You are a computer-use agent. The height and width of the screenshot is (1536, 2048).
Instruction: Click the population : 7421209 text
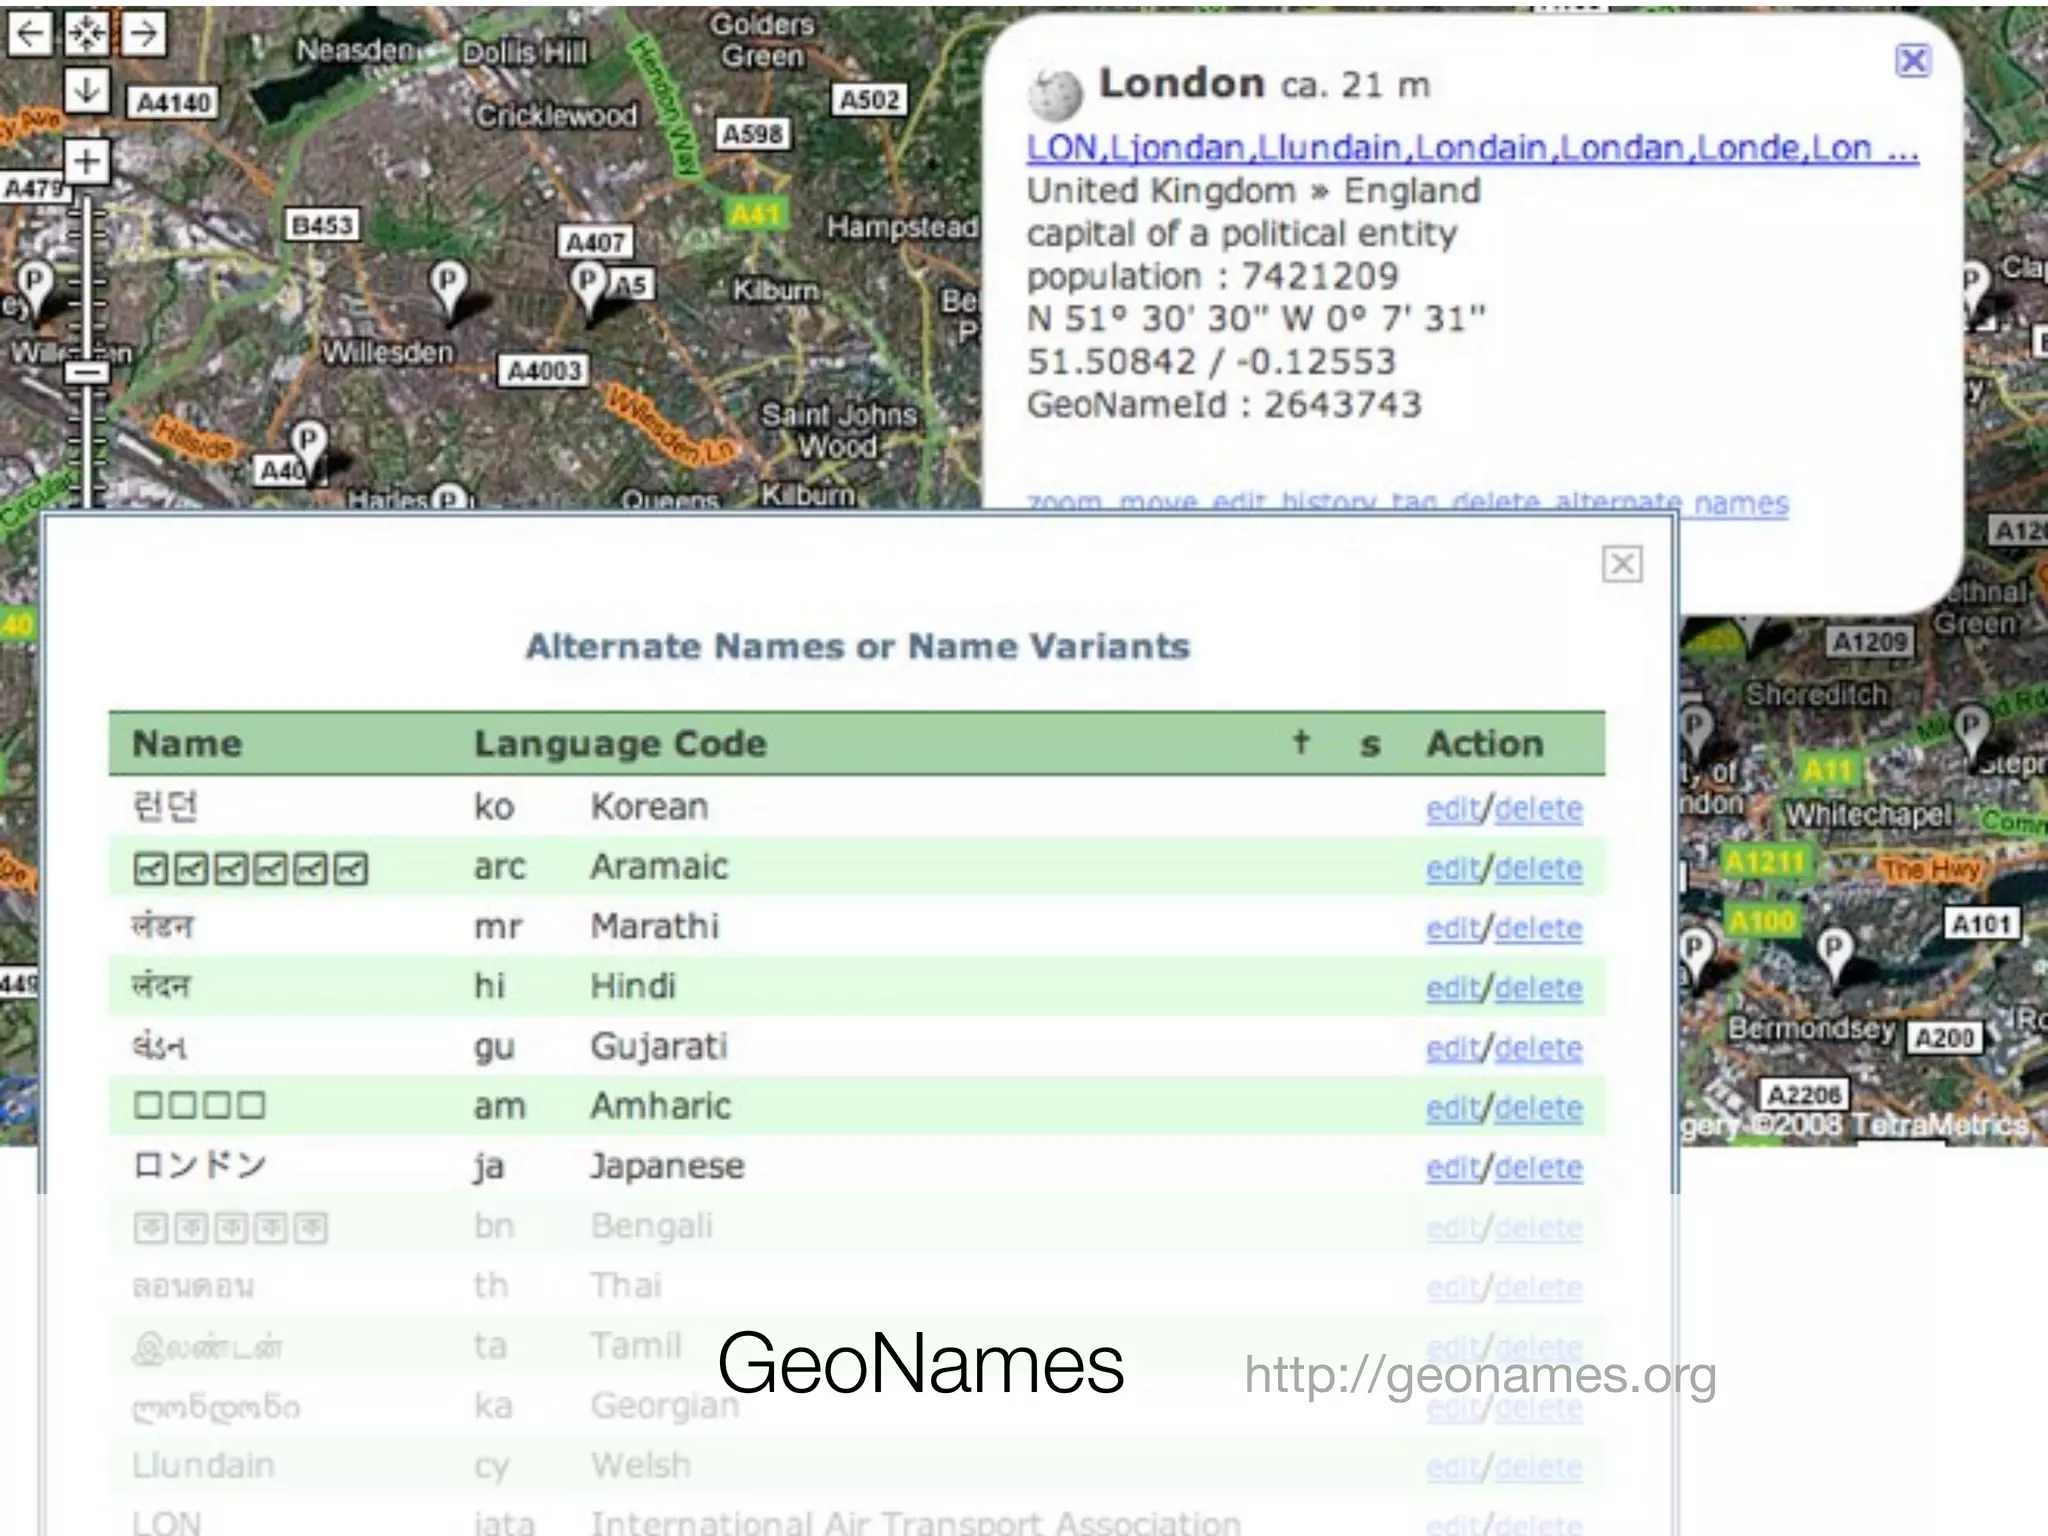tap(1212, 277)
